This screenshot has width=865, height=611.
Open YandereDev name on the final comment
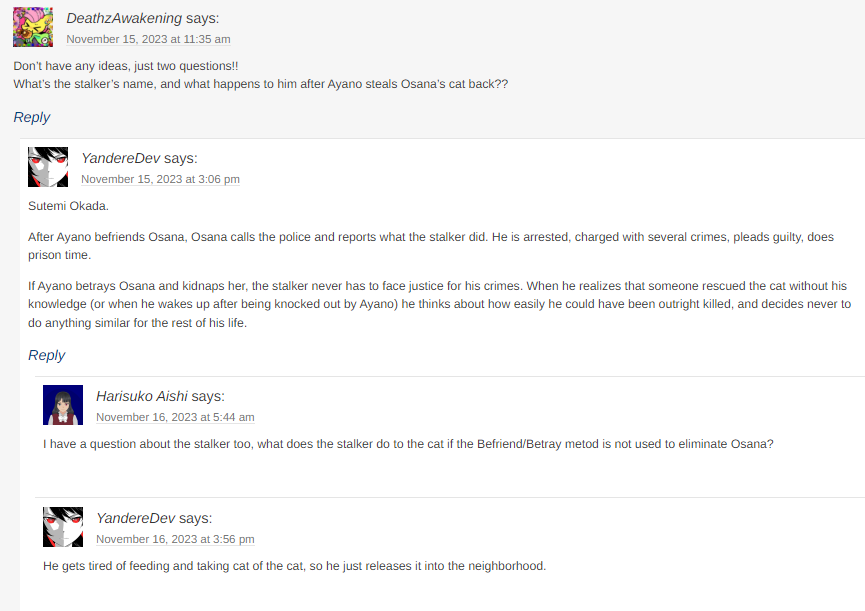tap(135, 518)
